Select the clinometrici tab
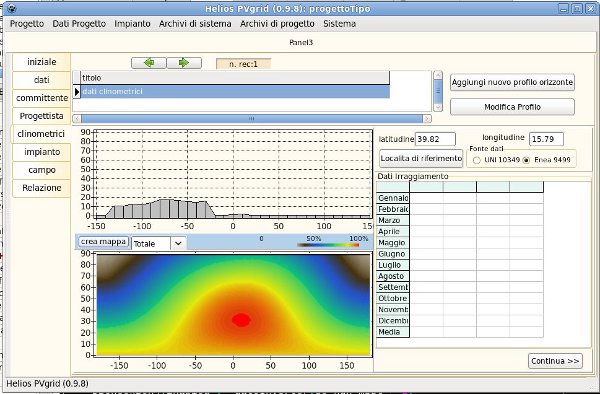 [x=41, y=134]
